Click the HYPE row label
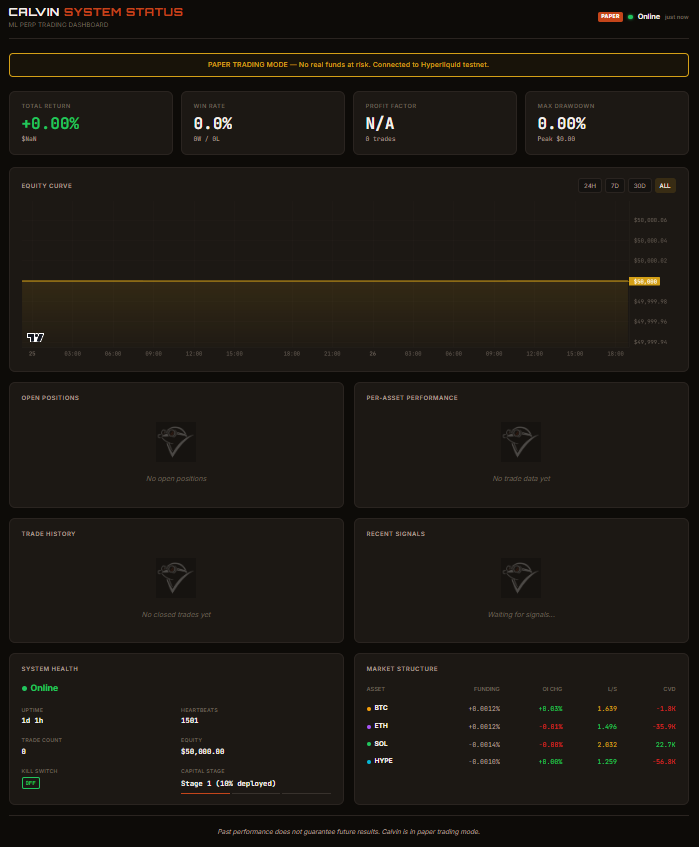699x847 pixels. pyautogui.click(x=384, y=761)
